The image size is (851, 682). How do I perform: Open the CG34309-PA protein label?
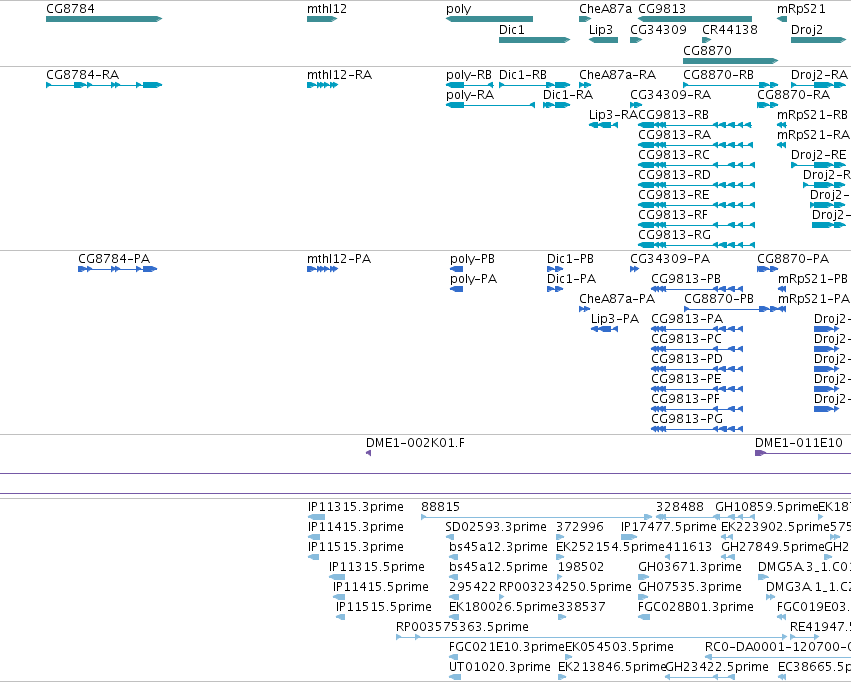pyautogui.click(x=670, y=259)
